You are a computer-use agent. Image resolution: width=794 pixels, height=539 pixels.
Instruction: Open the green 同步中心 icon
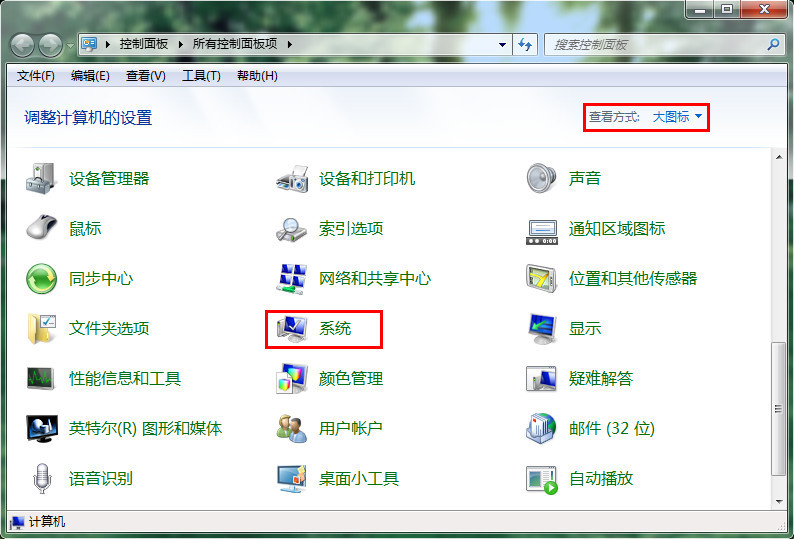pyautogui.click(x=41, y=279)
